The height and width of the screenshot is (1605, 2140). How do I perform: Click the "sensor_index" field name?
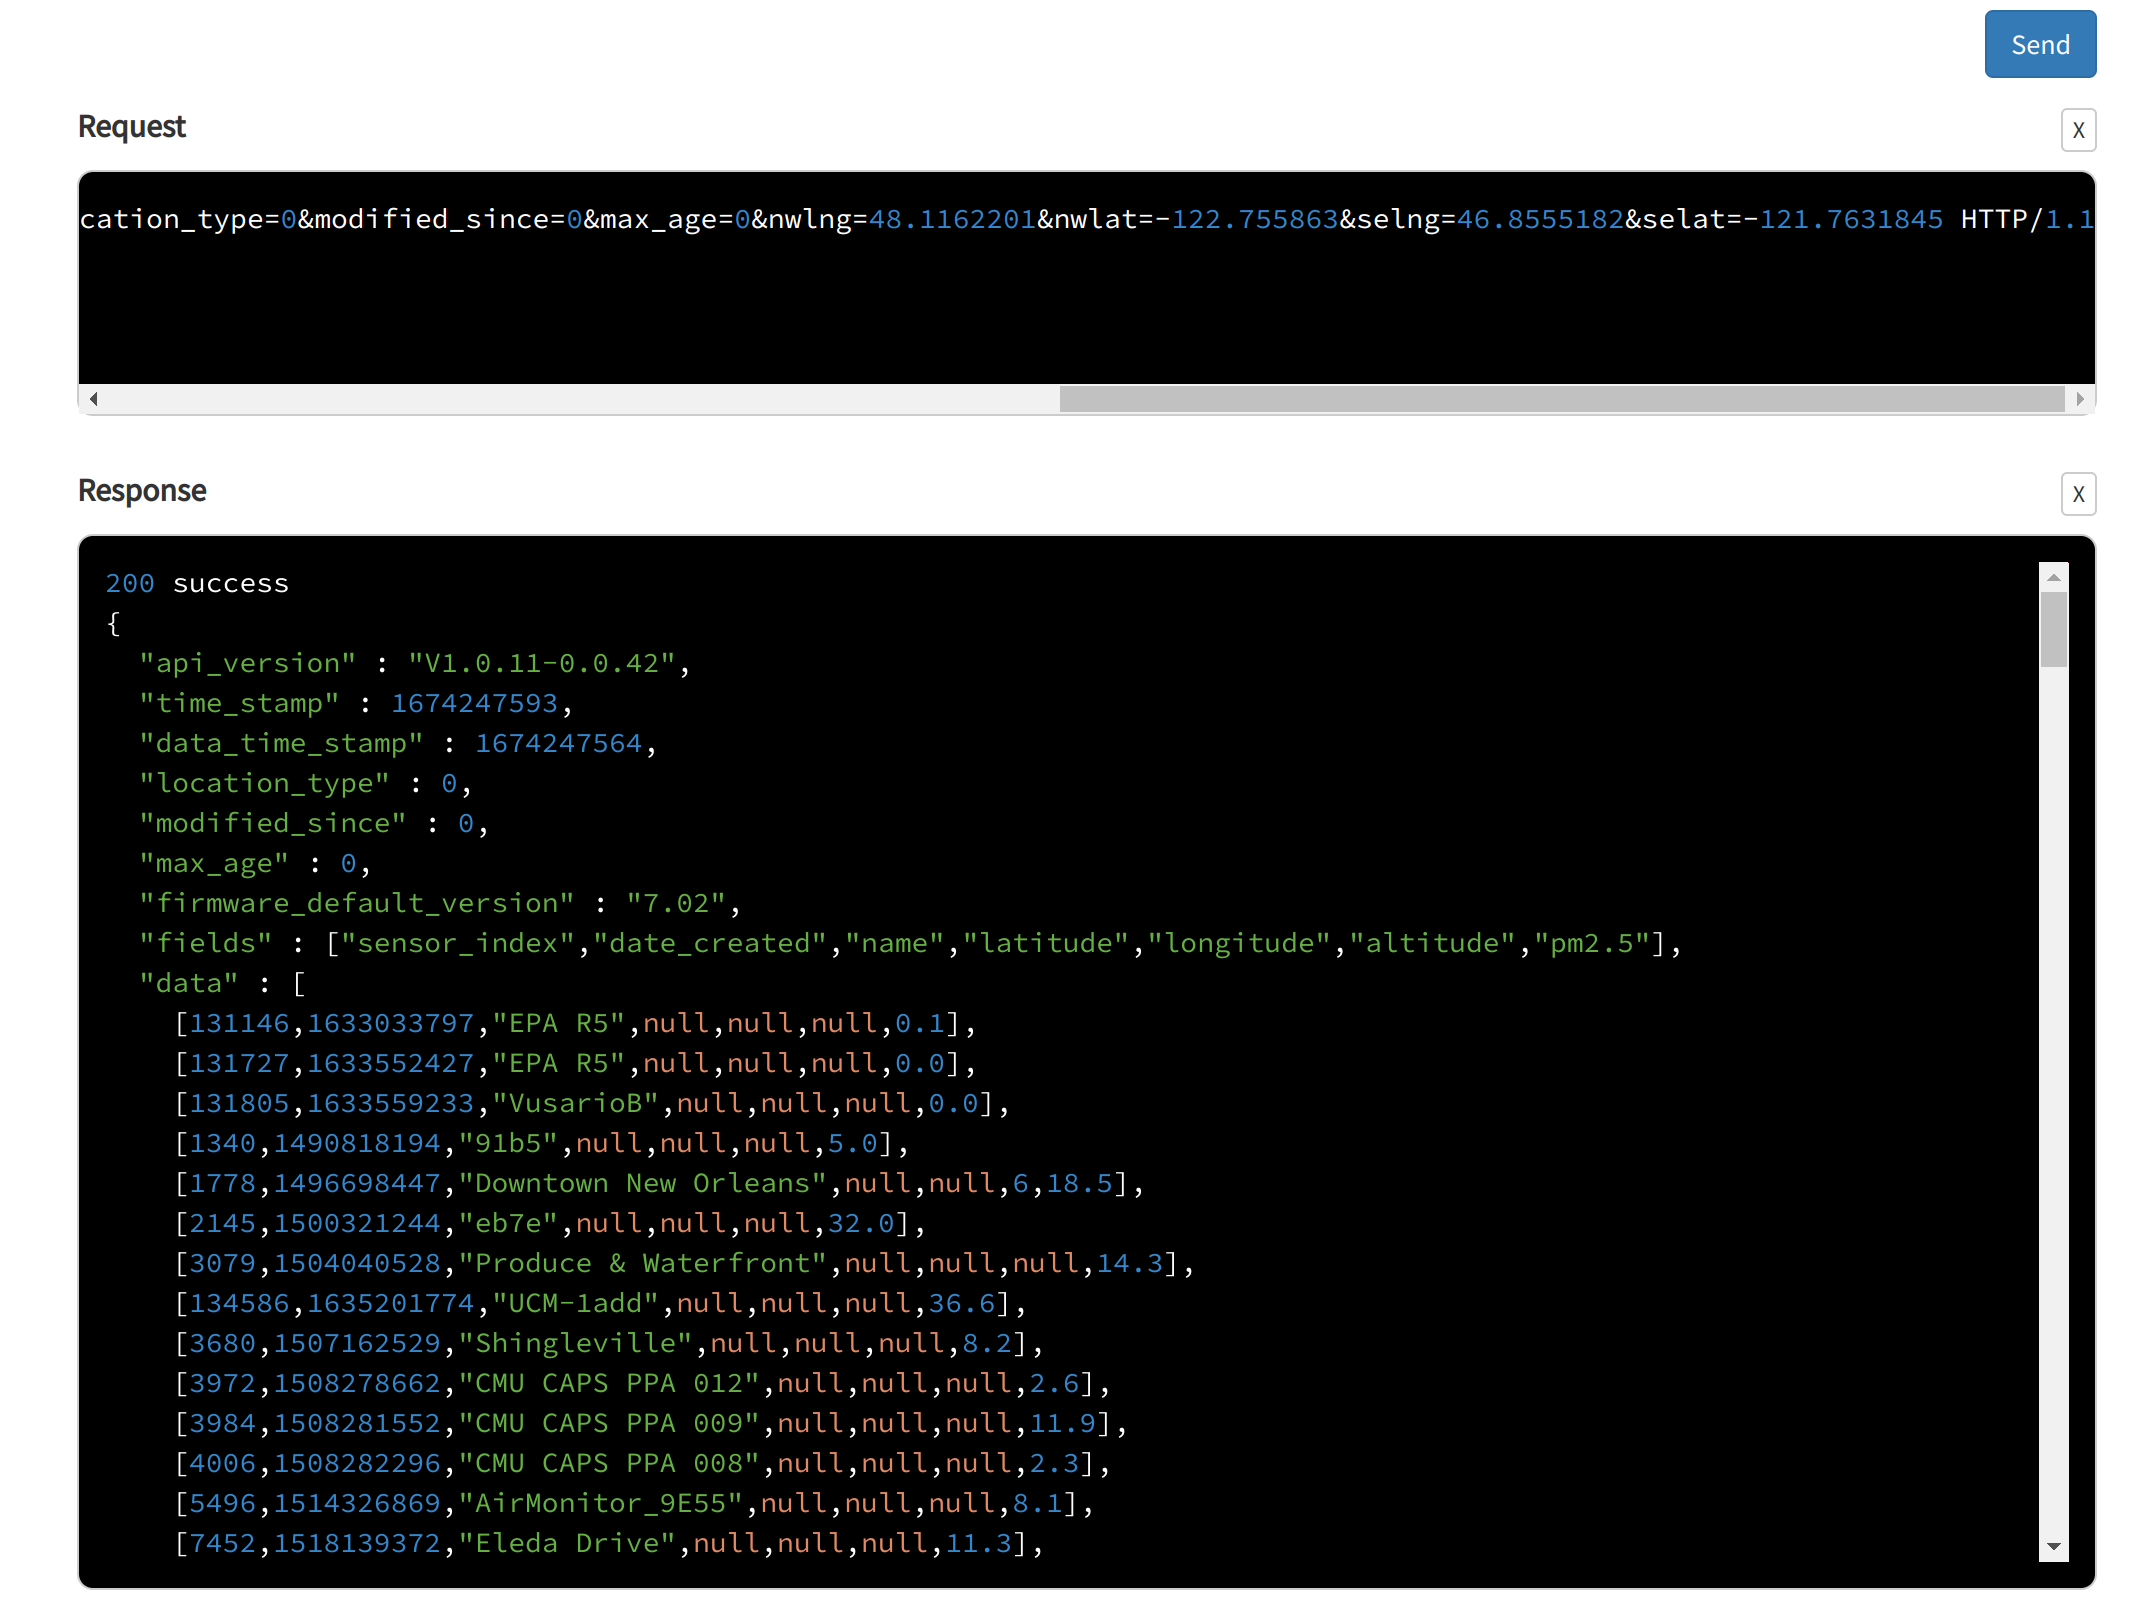(x=458, y=943)
